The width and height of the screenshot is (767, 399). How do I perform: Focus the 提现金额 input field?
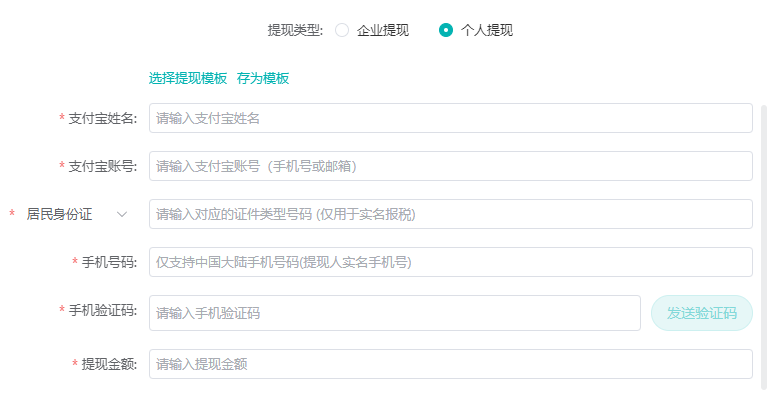click(451, 364)
